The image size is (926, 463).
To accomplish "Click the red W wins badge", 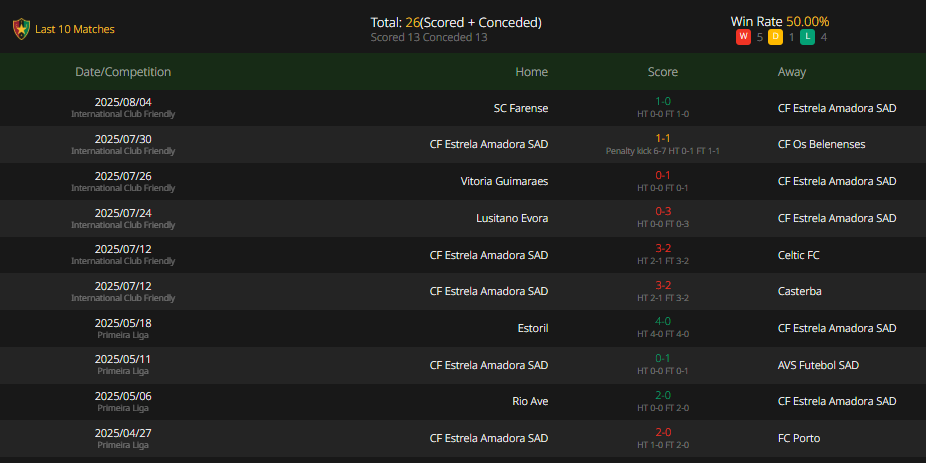I will (x=743, y=38).
